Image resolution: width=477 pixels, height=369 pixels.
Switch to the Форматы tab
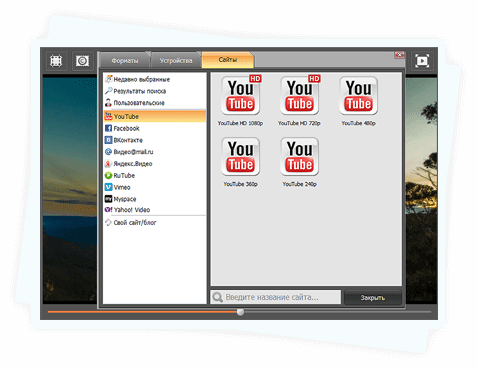coord(125,60)
